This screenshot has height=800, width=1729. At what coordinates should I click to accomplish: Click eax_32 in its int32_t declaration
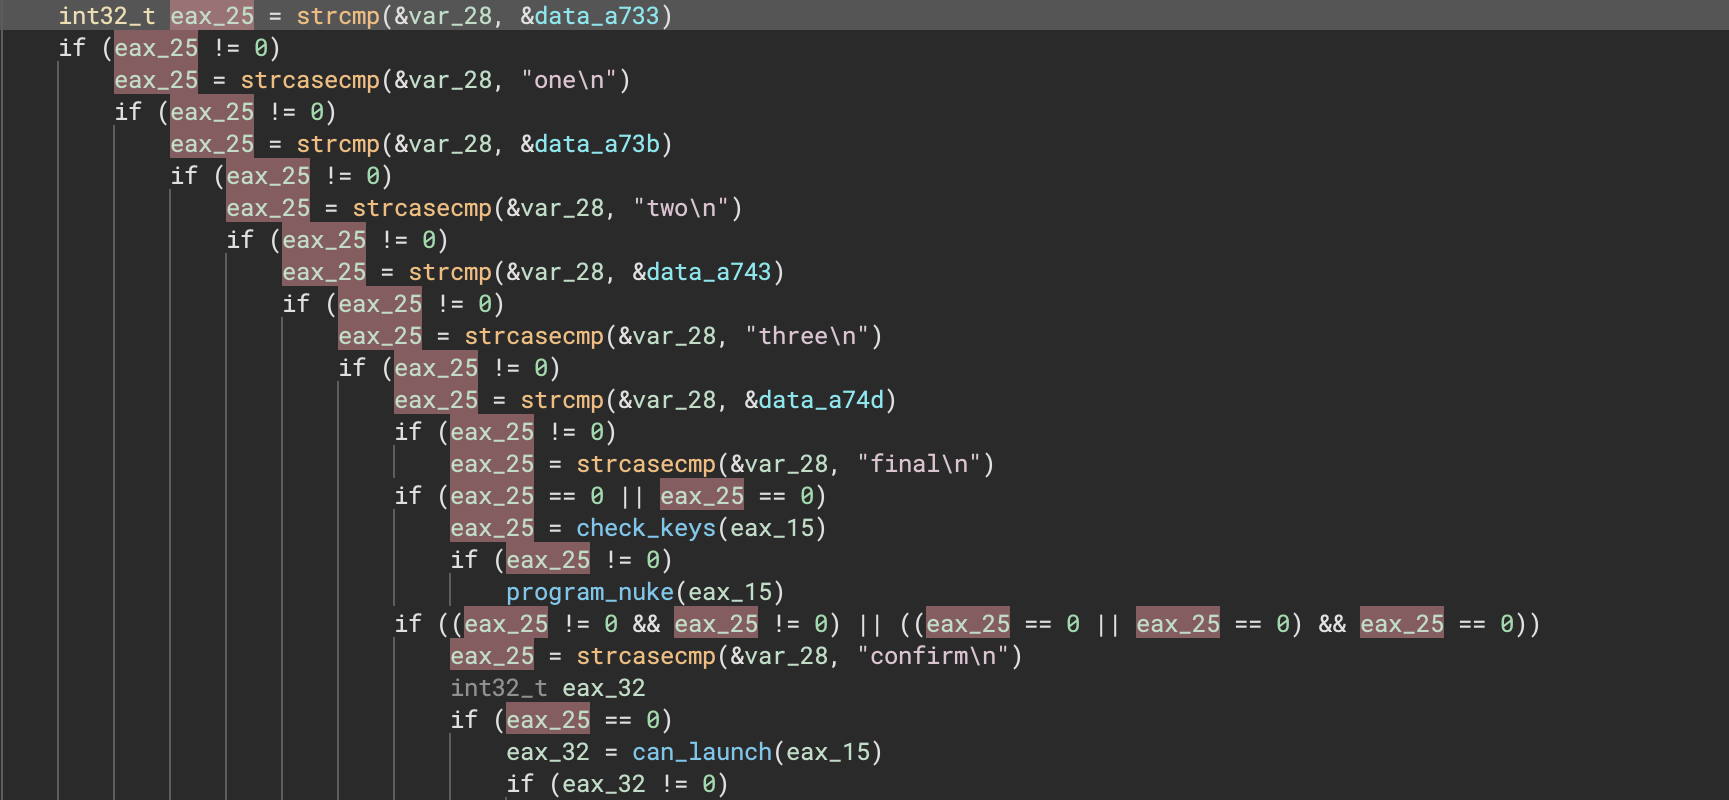[x=604, y=688]
